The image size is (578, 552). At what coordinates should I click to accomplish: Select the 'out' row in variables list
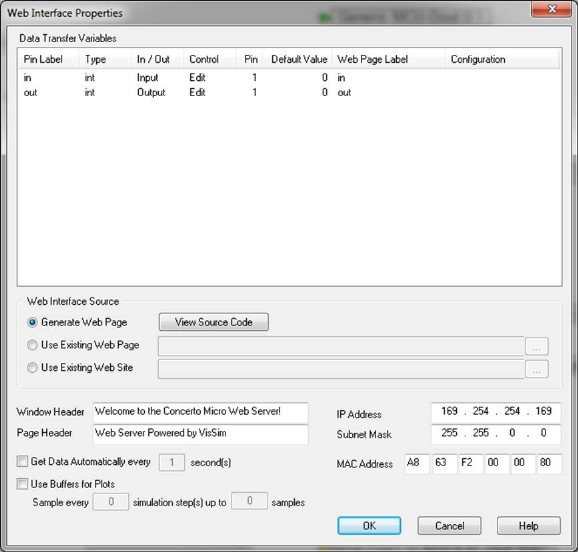pos(289,93)
